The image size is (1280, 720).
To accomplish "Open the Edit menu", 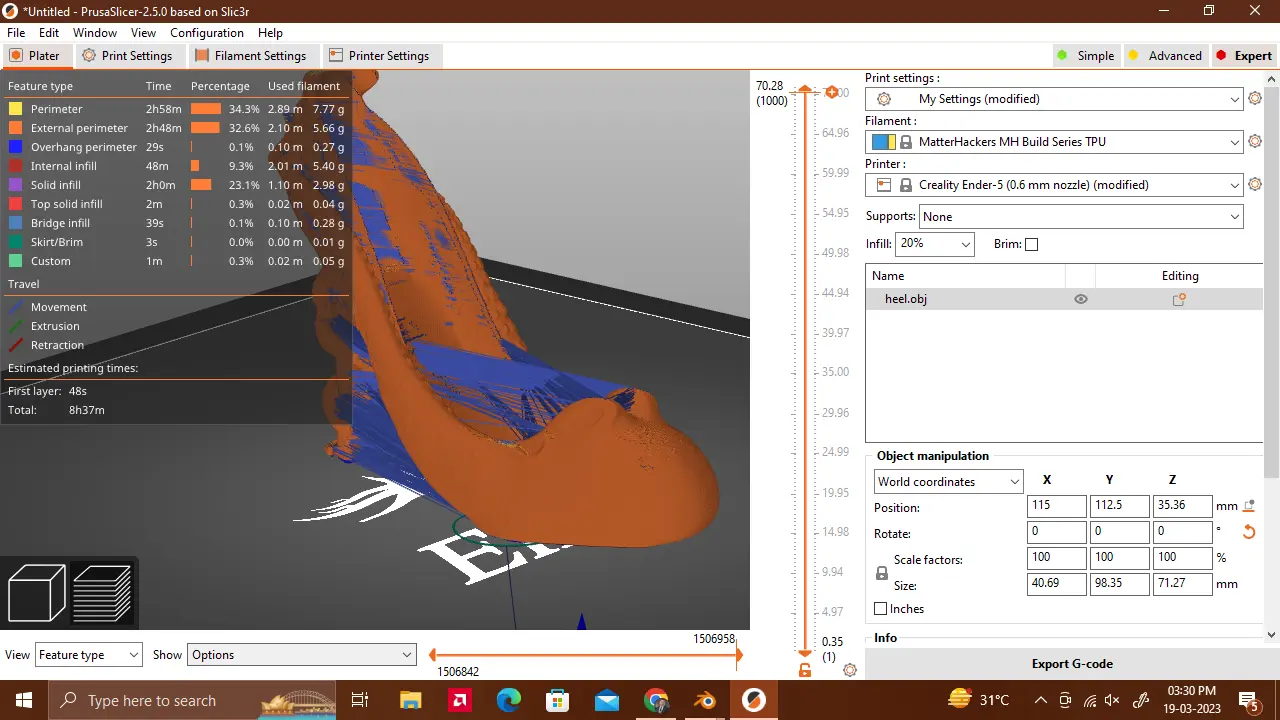I will tap(49, 33).
